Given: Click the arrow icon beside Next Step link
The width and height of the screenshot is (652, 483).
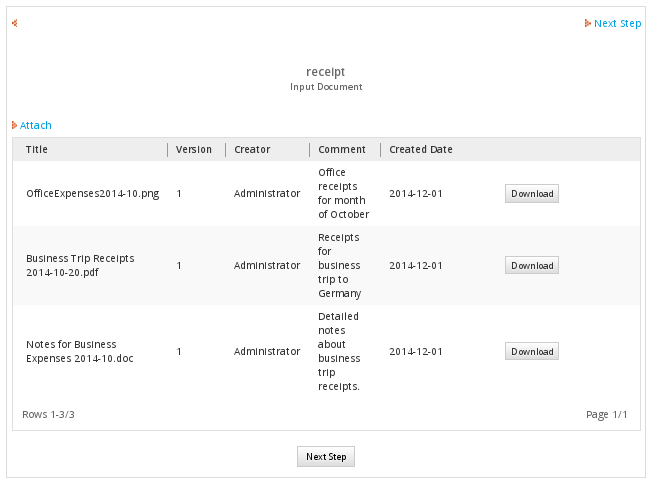Looking at the screenshot, I should [588, 23].
